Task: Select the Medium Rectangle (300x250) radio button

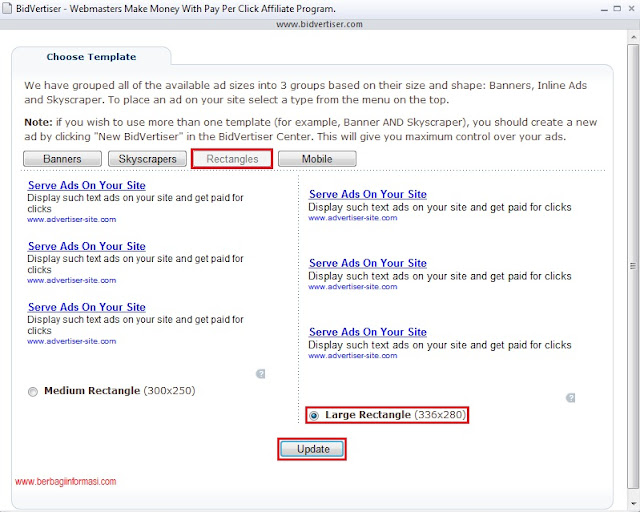Action: point(33,392)
